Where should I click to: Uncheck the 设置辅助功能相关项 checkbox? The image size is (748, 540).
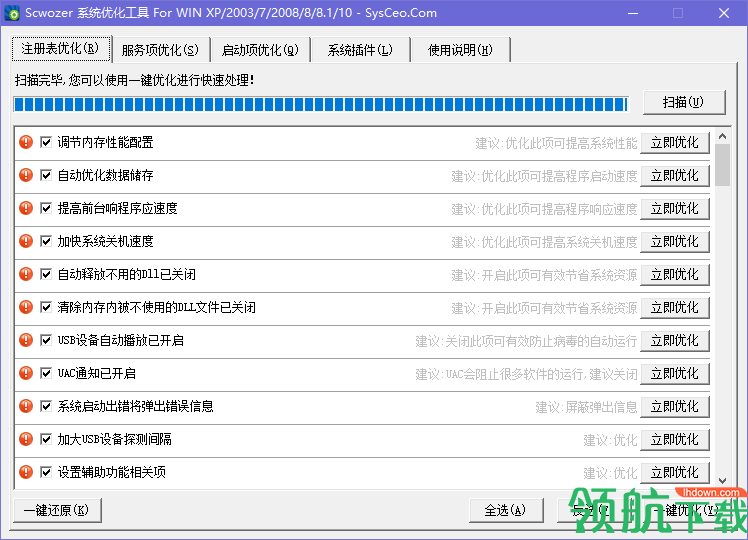point(46,472)
